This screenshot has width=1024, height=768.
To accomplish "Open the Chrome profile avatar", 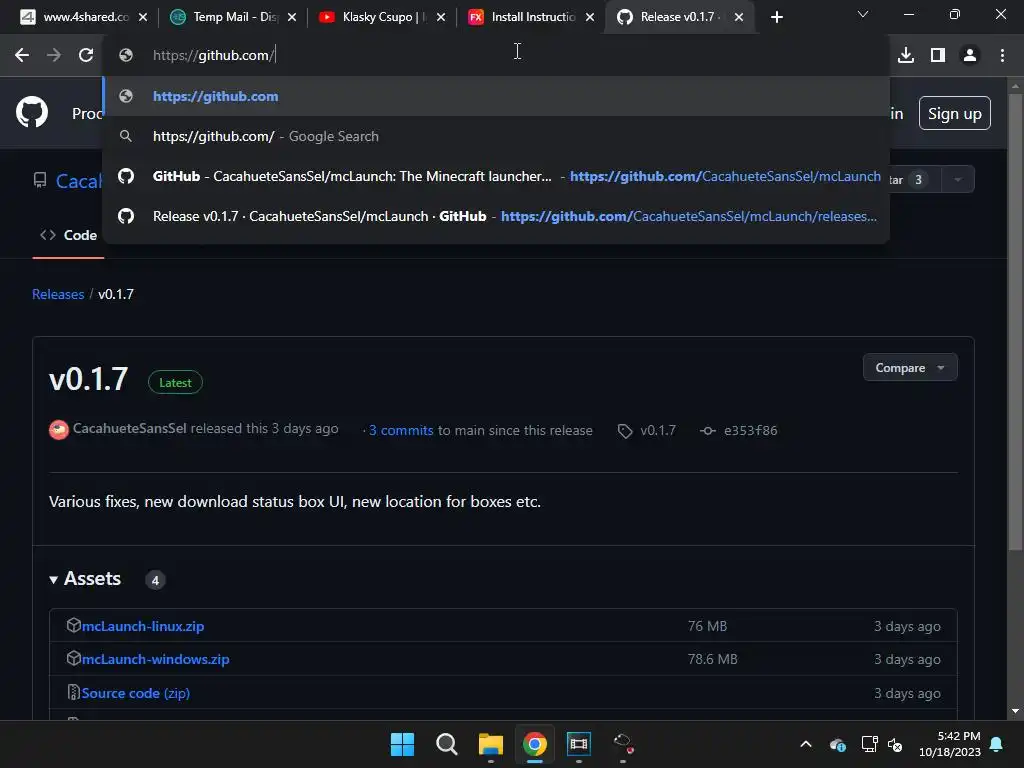I will tap(970, 56).
